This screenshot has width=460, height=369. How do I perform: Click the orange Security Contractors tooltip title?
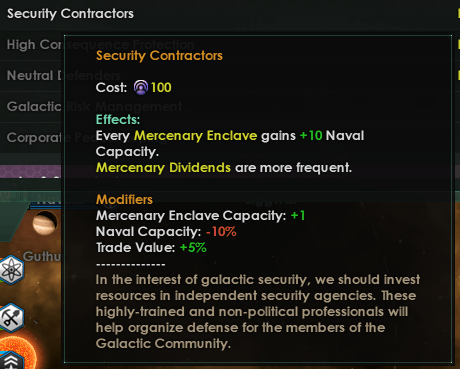point(159,56)
